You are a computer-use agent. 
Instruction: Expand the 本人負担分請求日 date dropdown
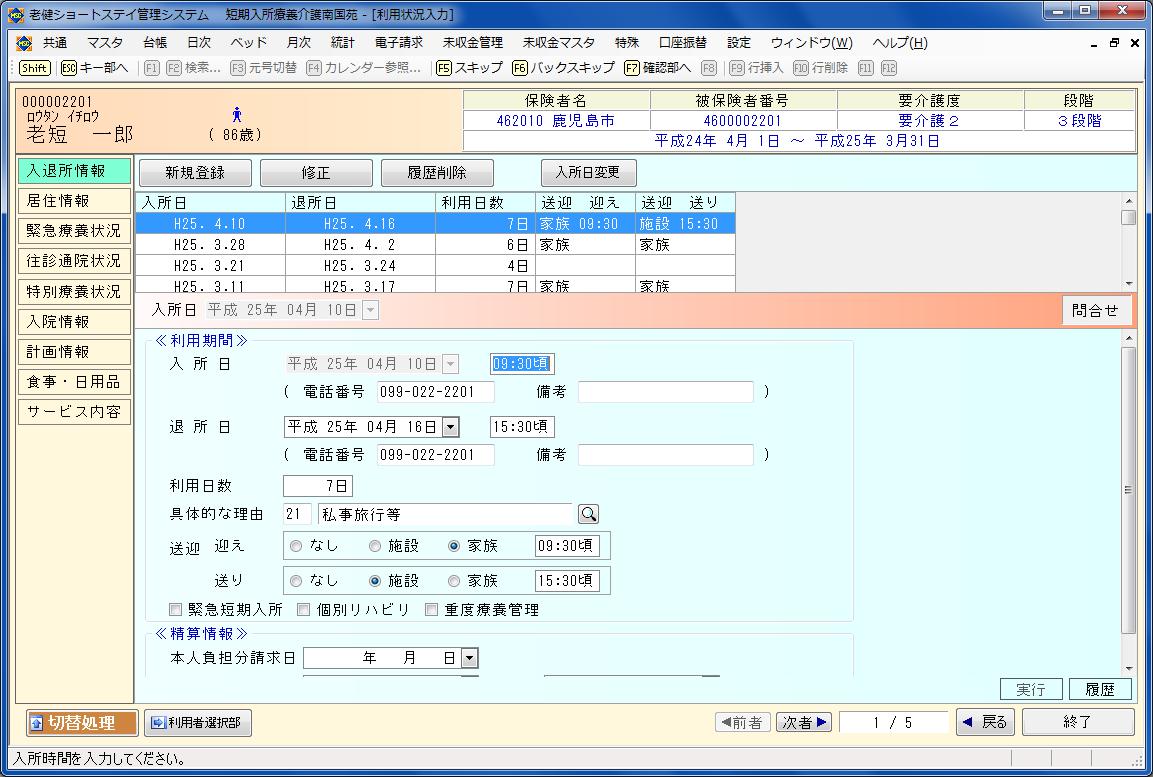point(469,658)
